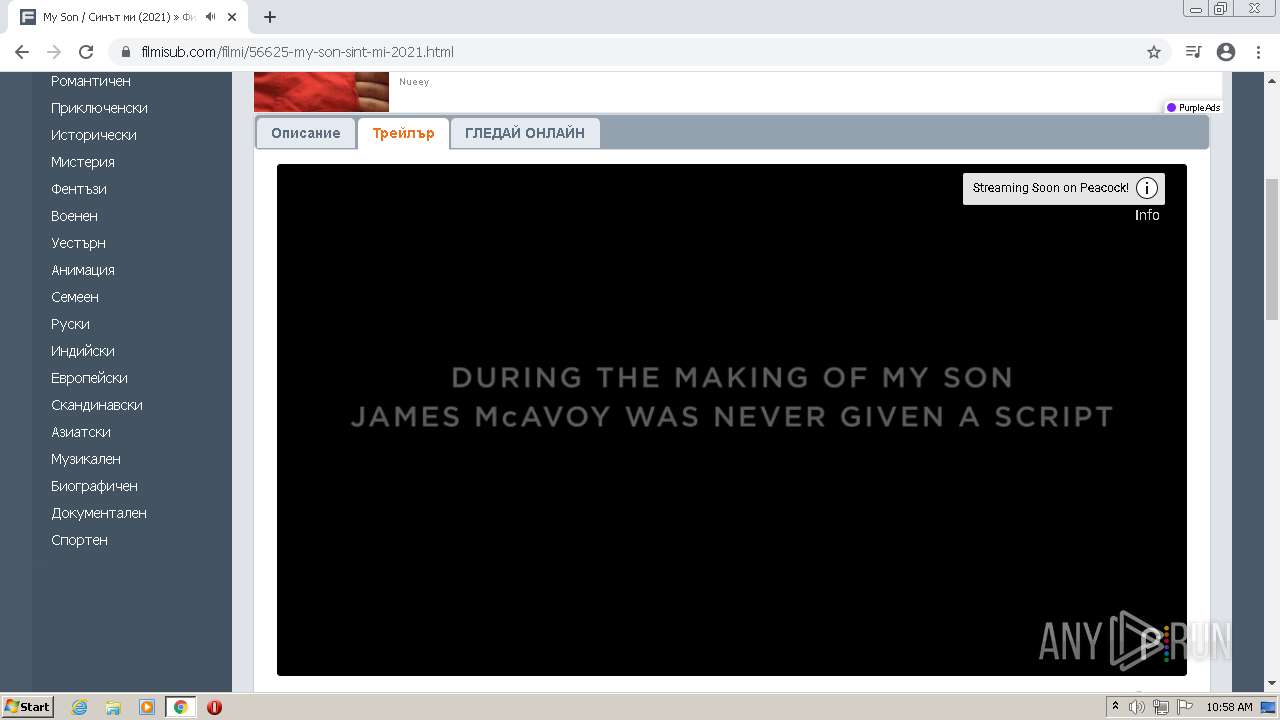This screenshot has height=720, width=1280.
Task: Open Chrome media control icon
Action: pos(1193,52)
